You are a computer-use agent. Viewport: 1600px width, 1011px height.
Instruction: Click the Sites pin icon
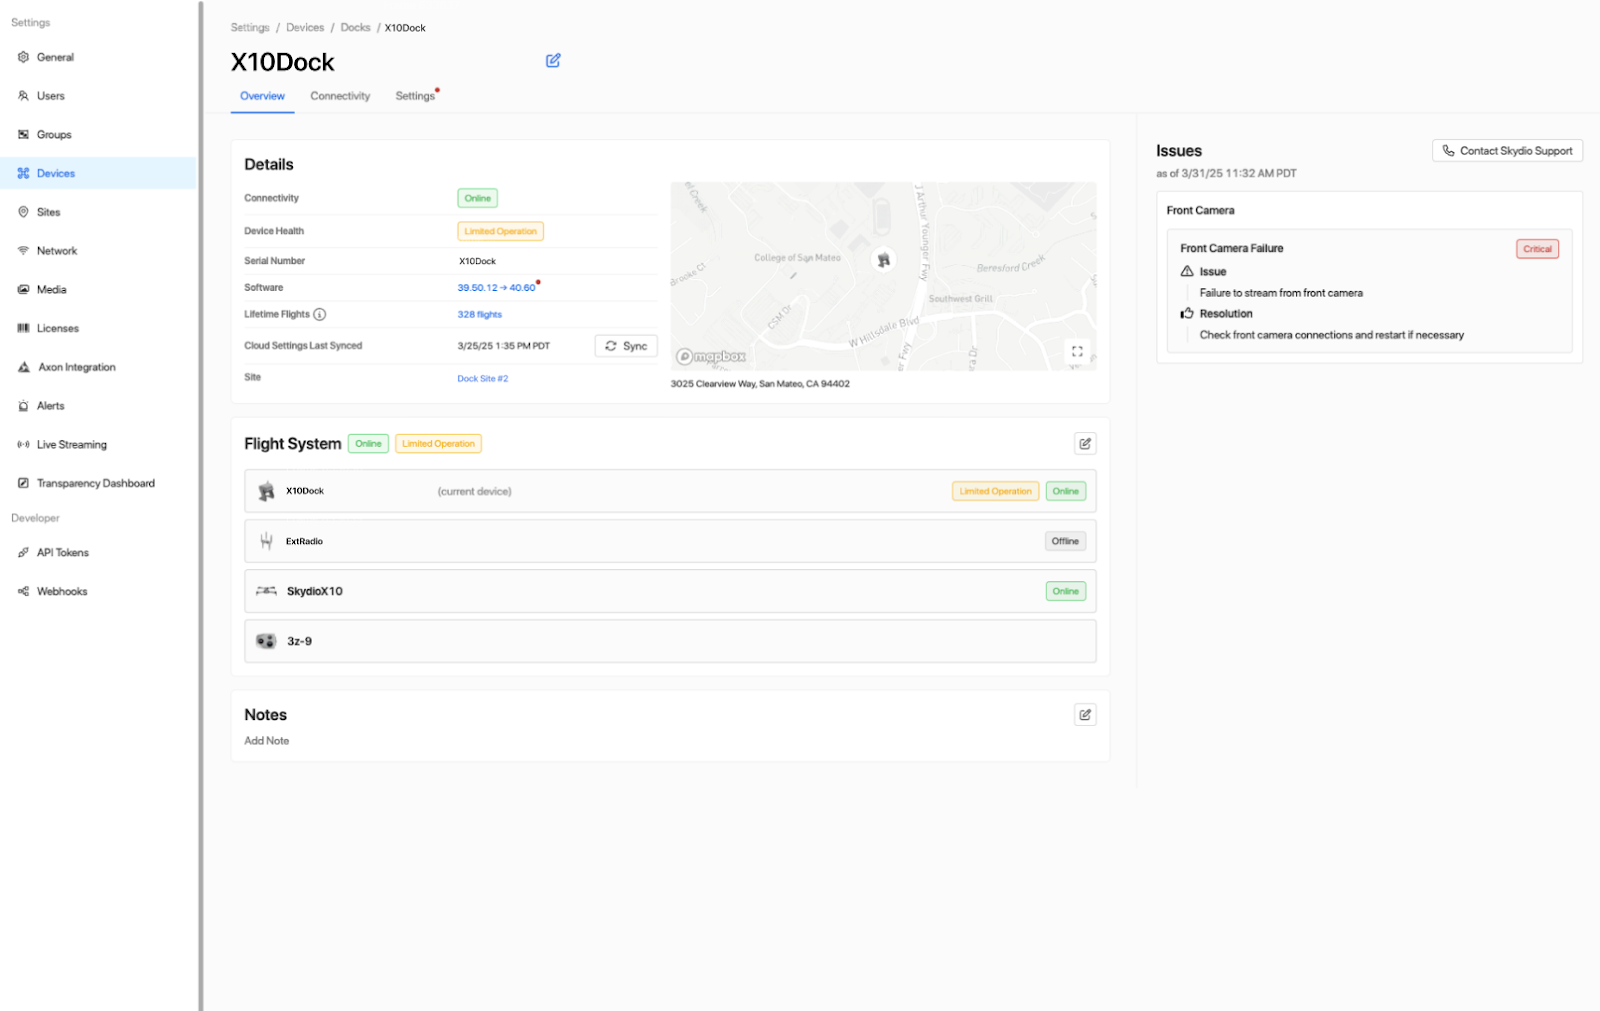23,212
